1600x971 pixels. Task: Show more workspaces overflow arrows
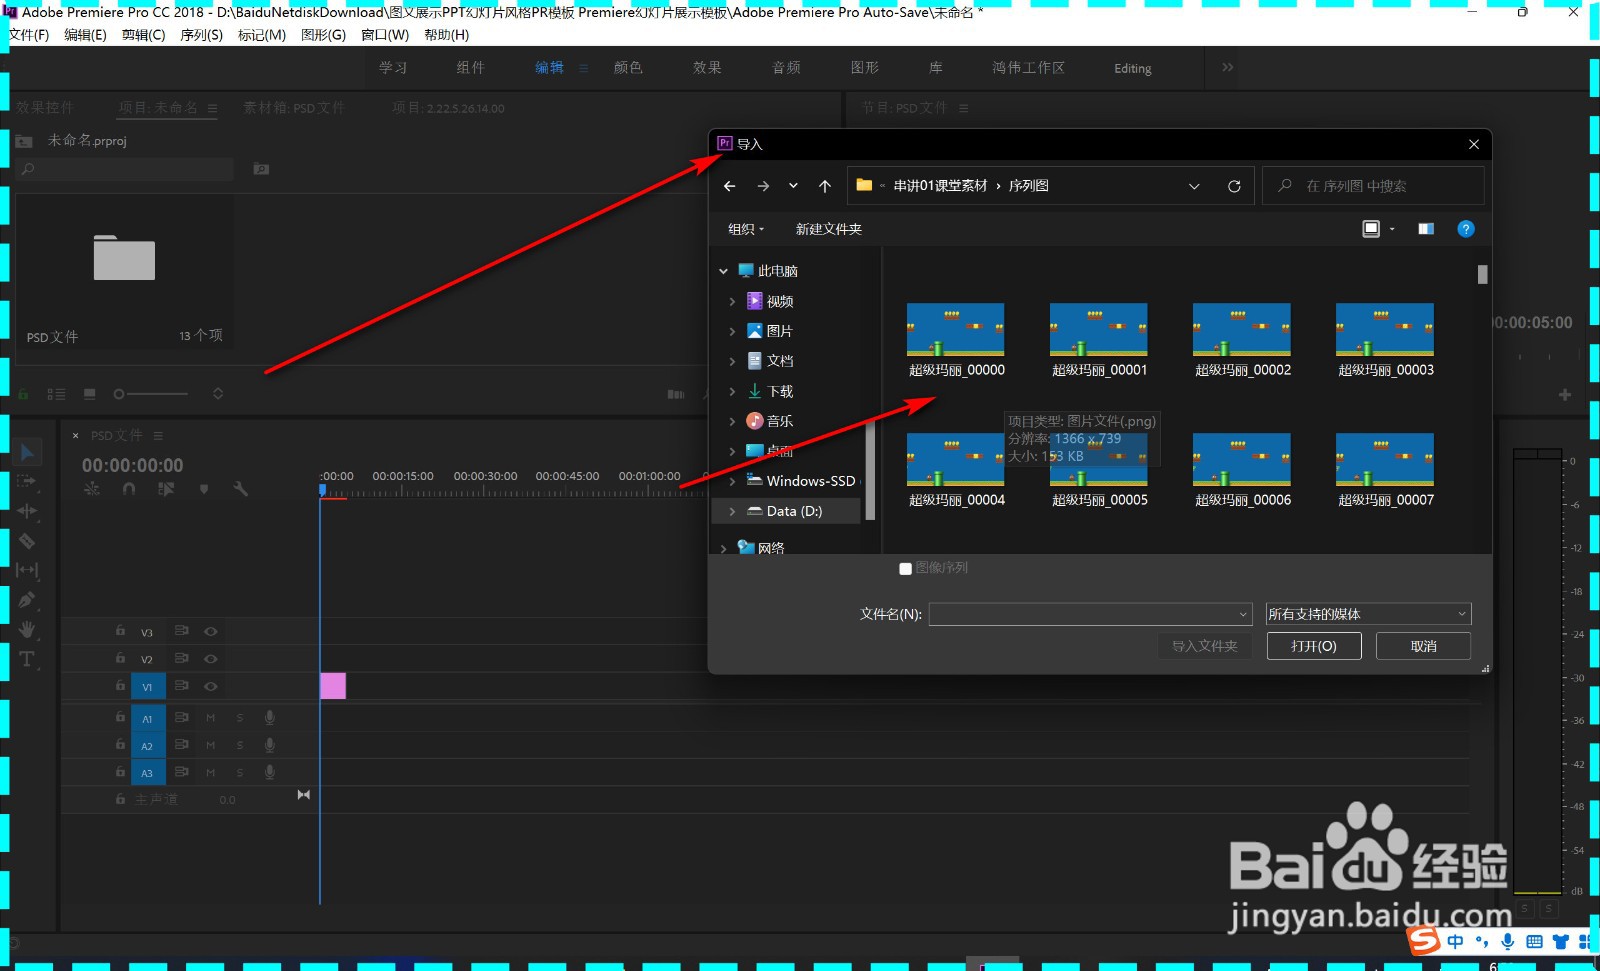(1228, 68)
